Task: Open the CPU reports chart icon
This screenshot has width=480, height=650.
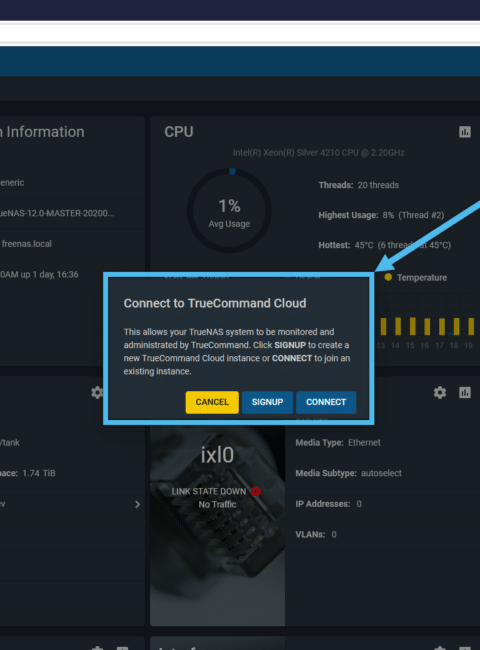Action: point(465,132)
